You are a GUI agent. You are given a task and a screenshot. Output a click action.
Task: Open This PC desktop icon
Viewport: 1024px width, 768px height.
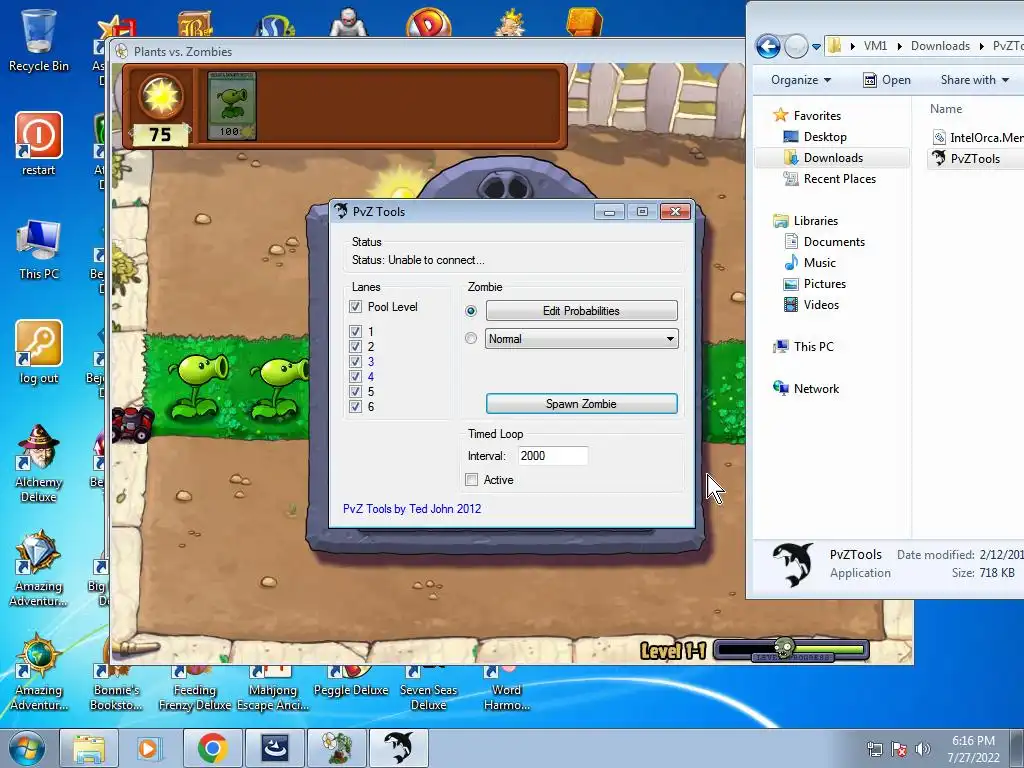39,250
